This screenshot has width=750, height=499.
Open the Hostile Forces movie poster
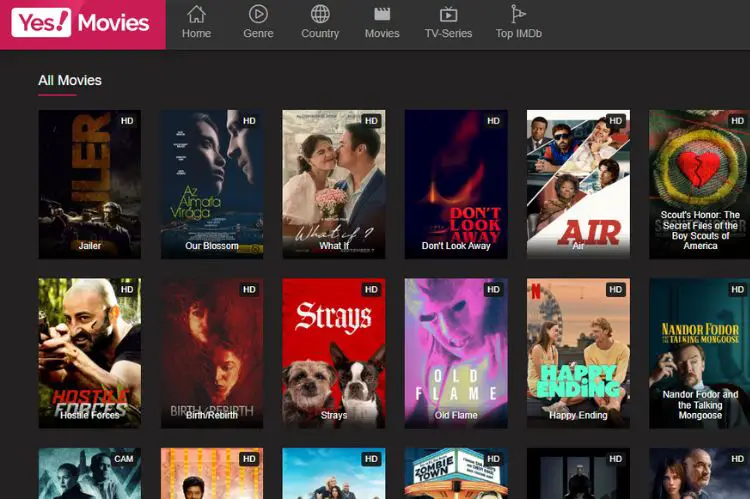point(89,353)
